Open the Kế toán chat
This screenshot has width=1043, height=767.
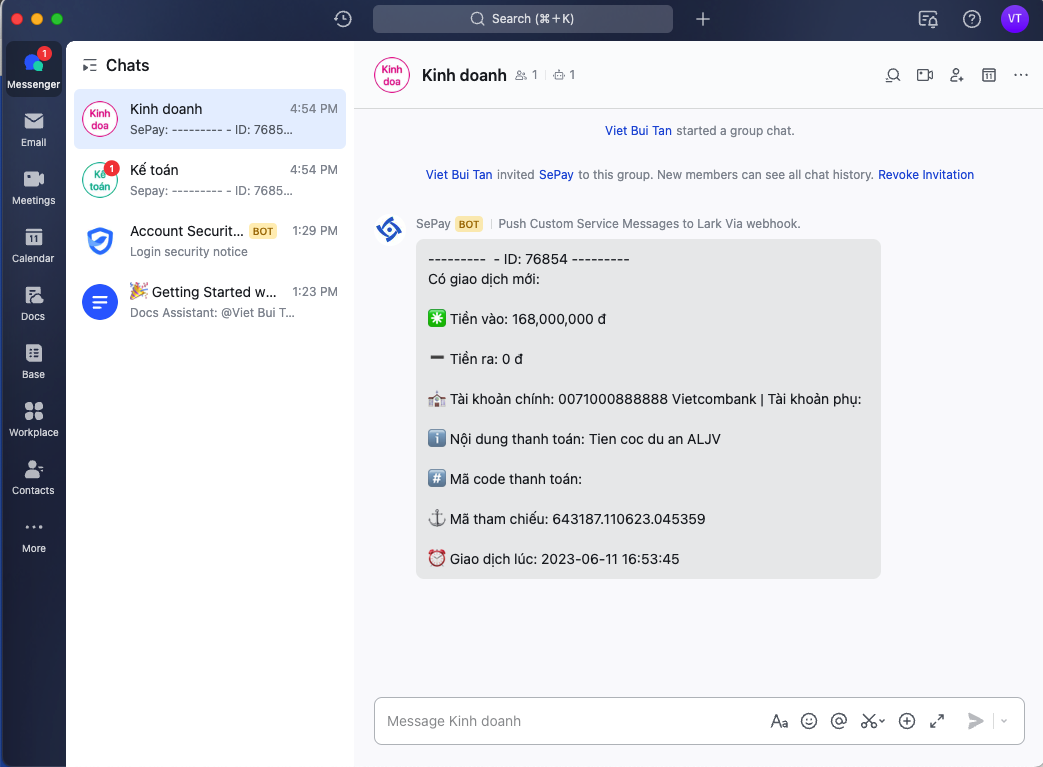pyautogui.click(x=210, y=180)
